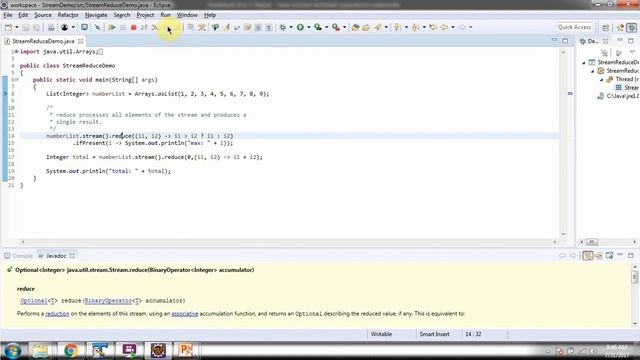Switch to the Java perspective icon
The width and height of the screenshot is (640, 360).
620,27
